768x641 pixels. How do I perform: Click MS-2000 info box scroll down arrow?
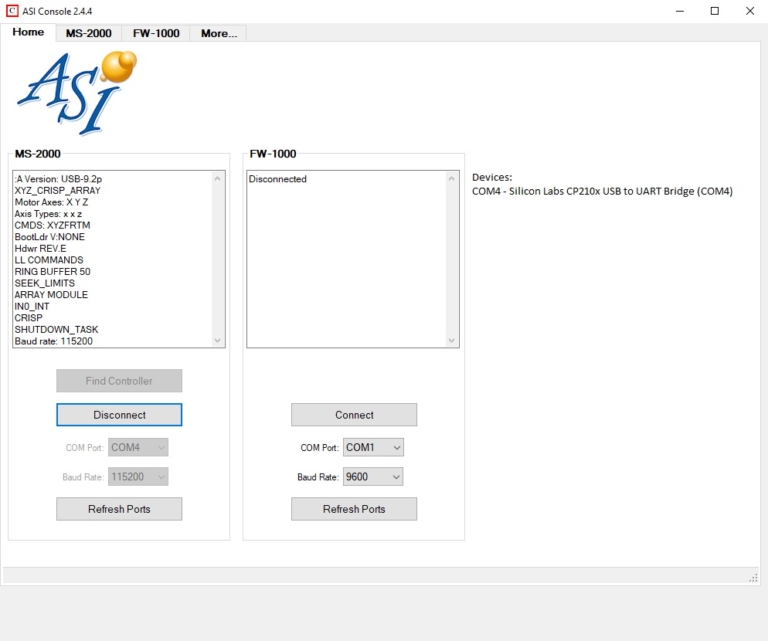click(x=217, y=340)
